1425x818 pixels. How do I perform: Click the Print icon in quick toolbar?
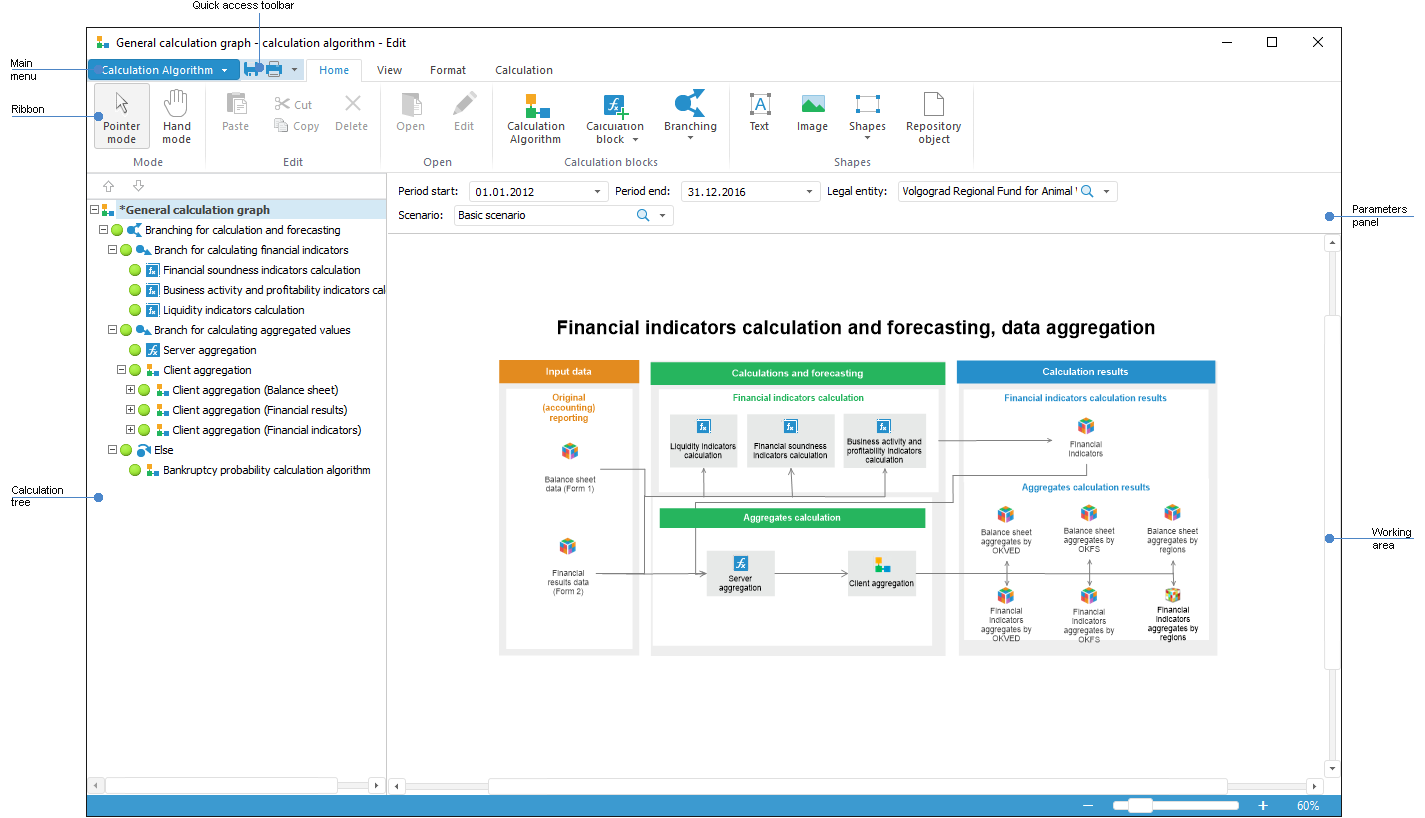point(273,70)
